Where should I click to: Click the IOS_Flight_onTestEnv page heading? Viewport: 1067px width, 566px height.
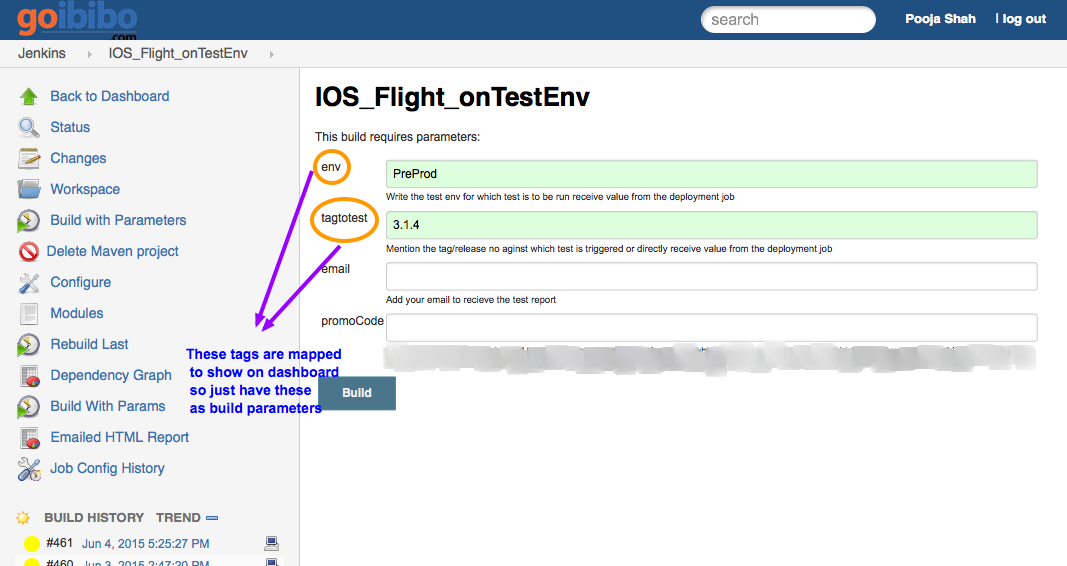(x=453, y=97)
